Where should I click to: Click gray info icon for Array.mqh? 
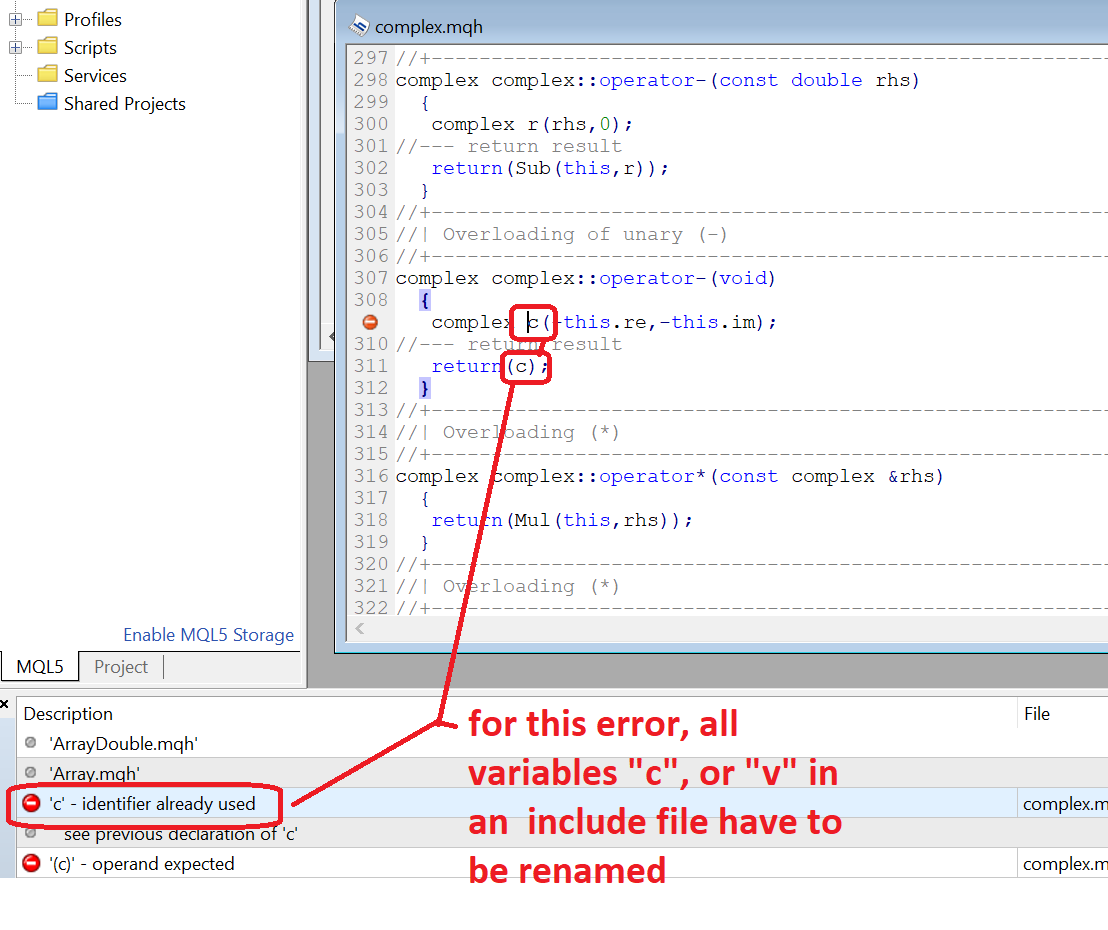pyautogui.click(x=30, y=772)
